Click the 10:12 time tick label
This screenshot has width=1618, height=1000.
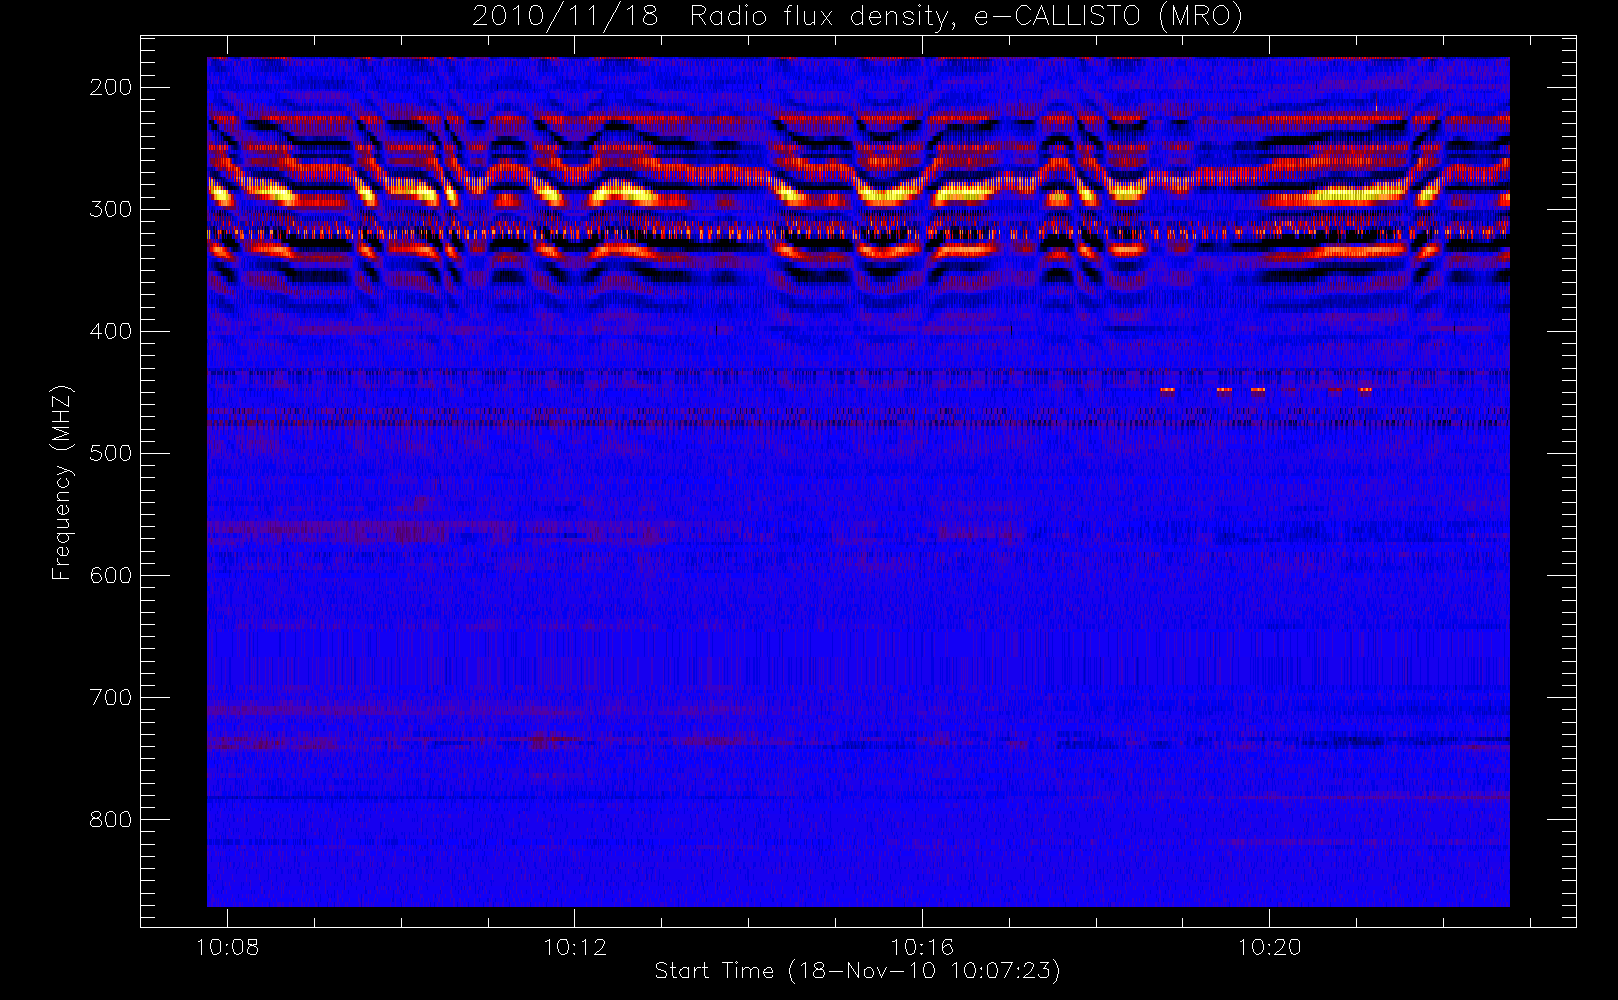(x=575, y=947)
